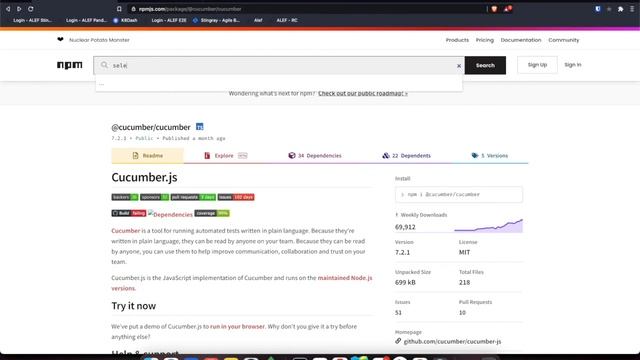Open K8Dash bookmark

[x=125, y=20]
